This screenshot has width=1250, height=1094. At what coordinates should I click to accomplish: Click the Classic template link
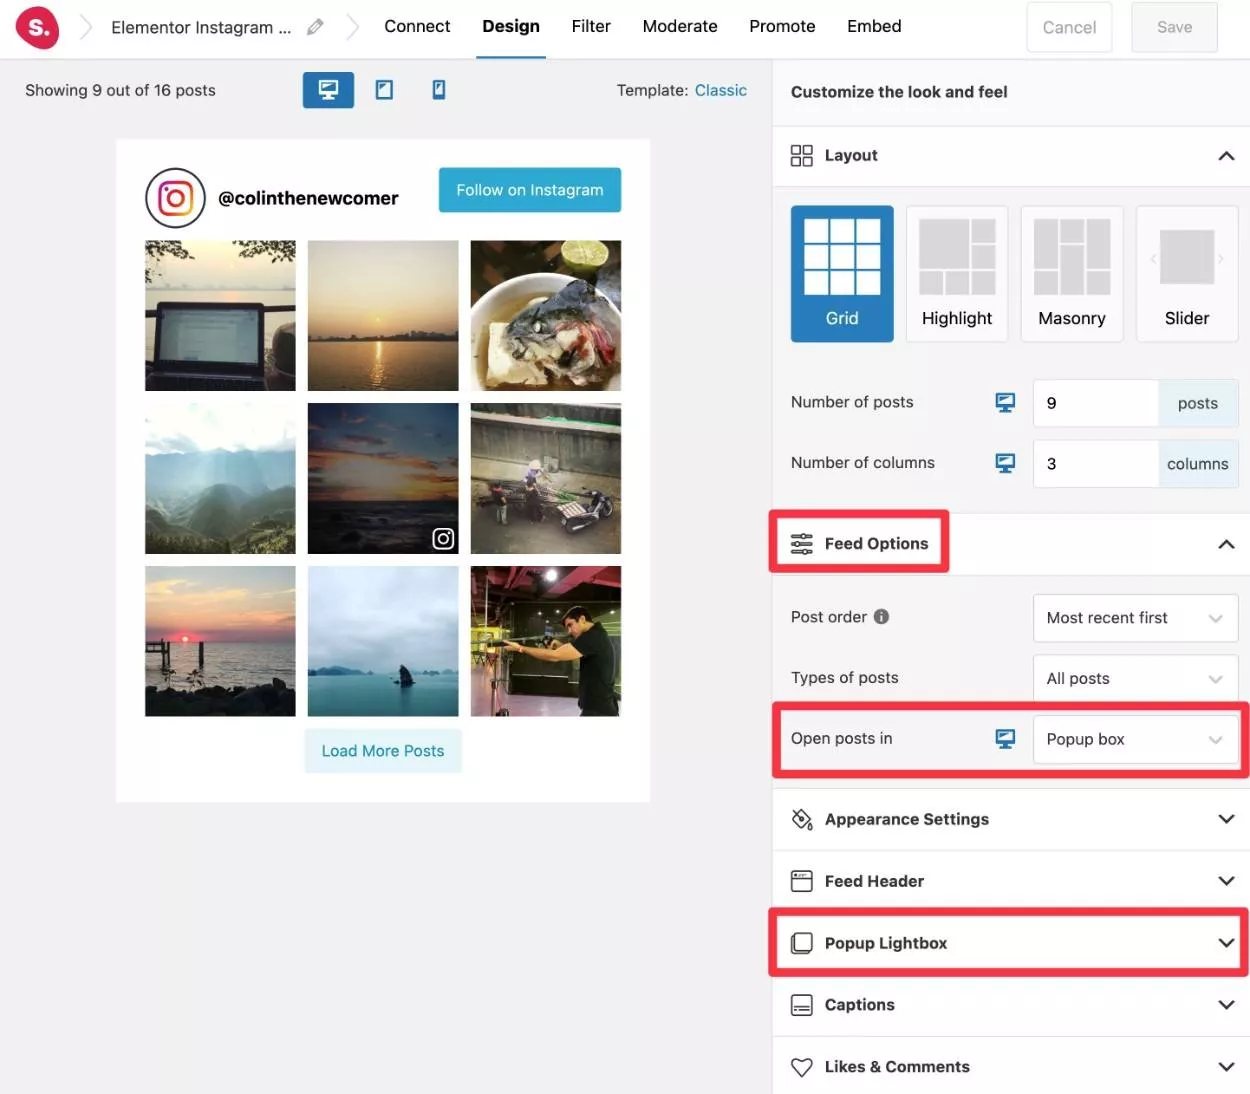pos(720,90)
